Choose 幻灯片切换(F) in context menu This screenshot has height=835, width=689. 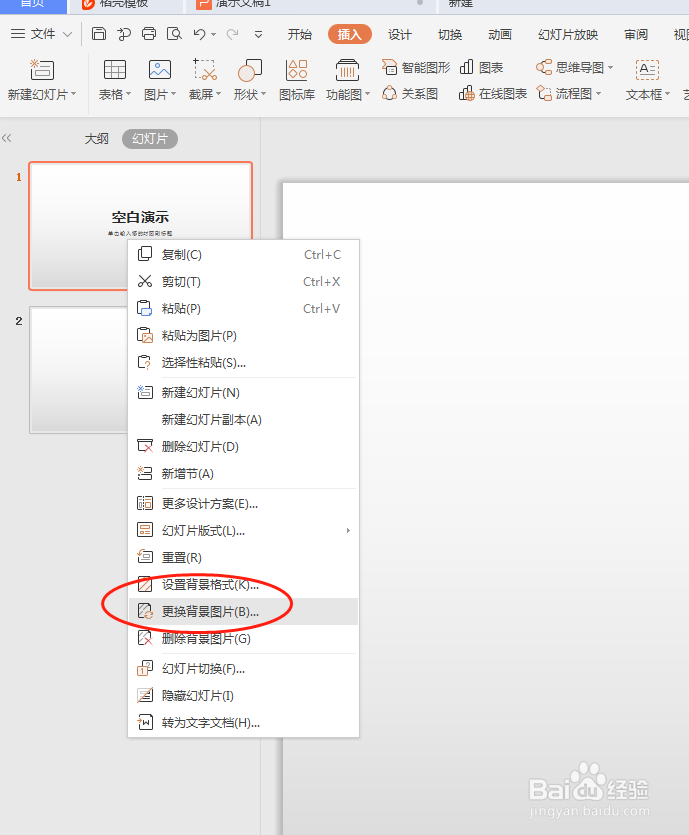[x=243, y=669]
